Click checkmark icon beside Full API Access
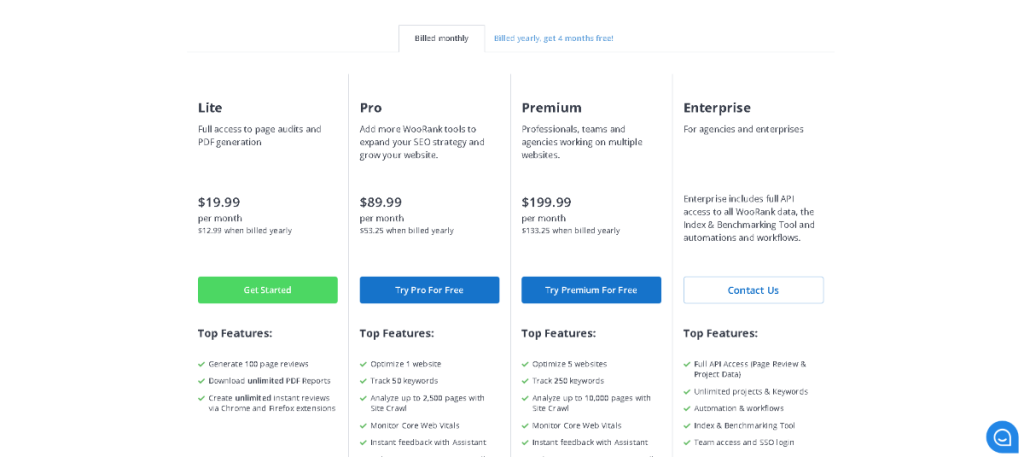Viewport: 1024px width, 457px height. (688, 364)
